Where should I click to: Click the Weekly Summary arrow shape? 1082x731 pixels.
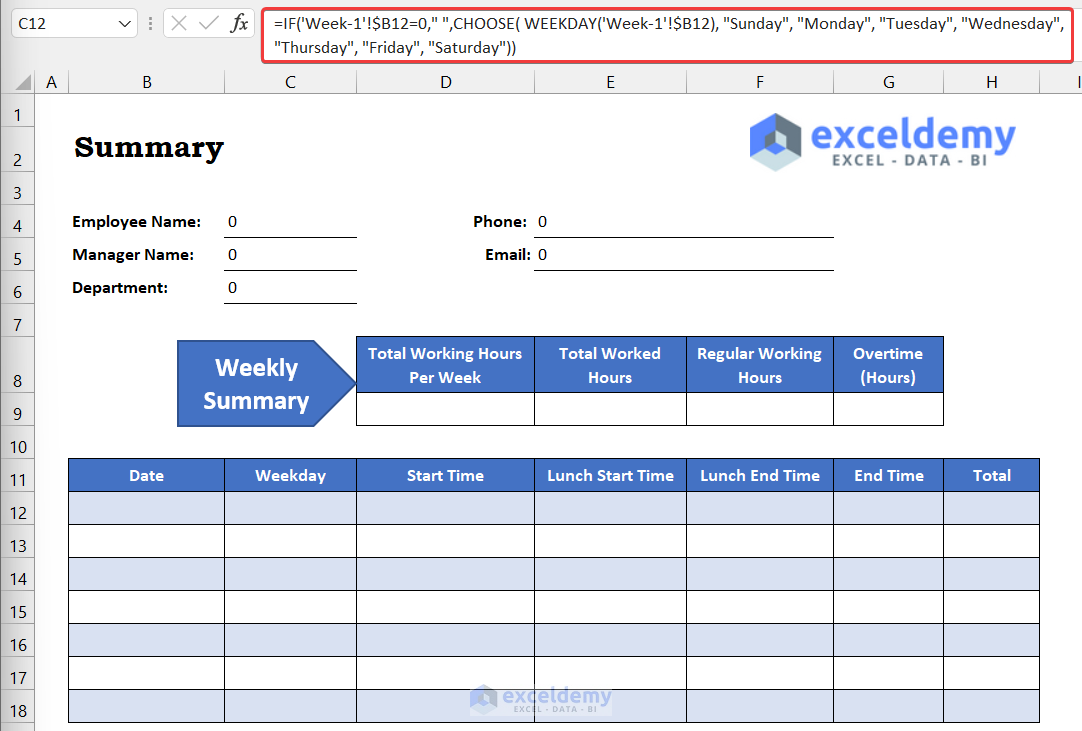[266, 383]
